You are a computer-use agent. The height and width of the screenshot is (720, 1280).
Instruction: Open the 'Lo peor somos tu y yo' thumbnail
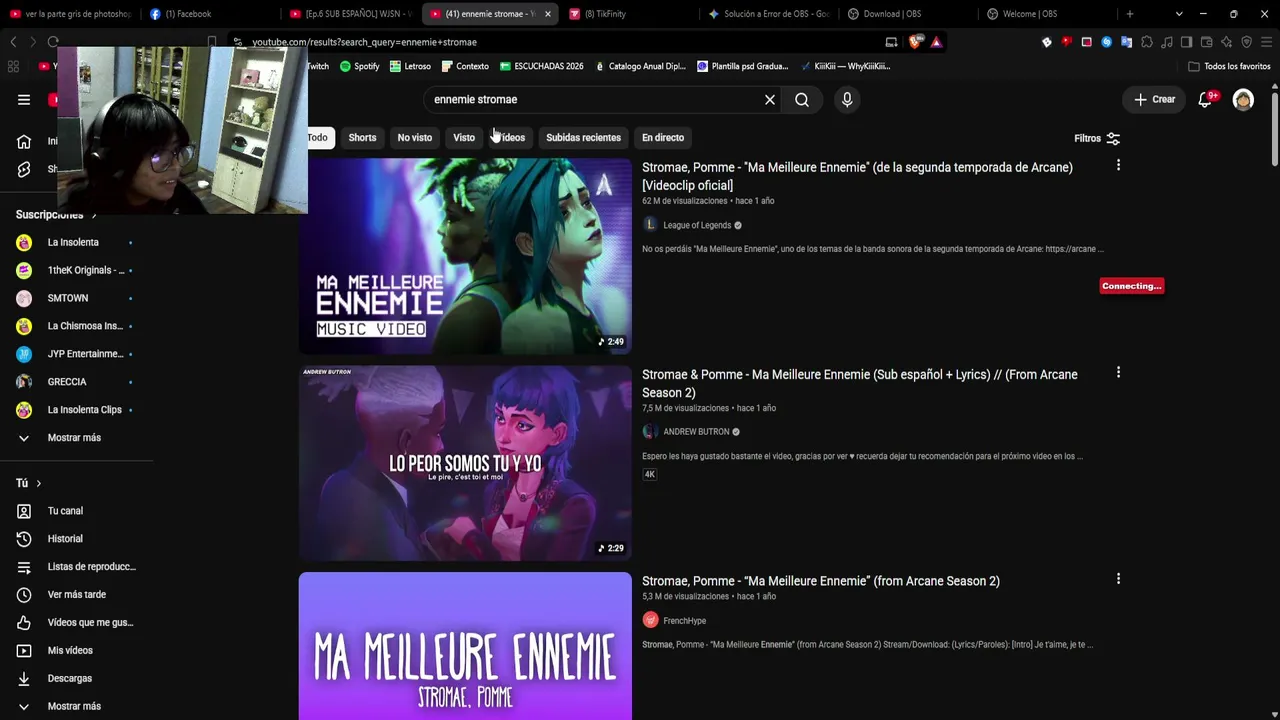[x=465, y=463]
